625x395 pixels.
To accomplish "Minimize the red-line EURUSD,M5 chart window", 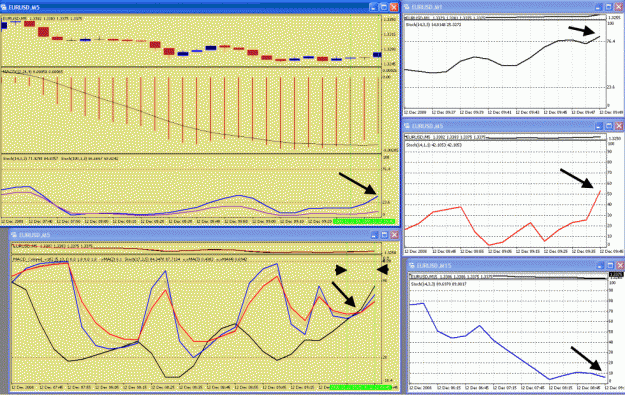I will tap(599, 126).
